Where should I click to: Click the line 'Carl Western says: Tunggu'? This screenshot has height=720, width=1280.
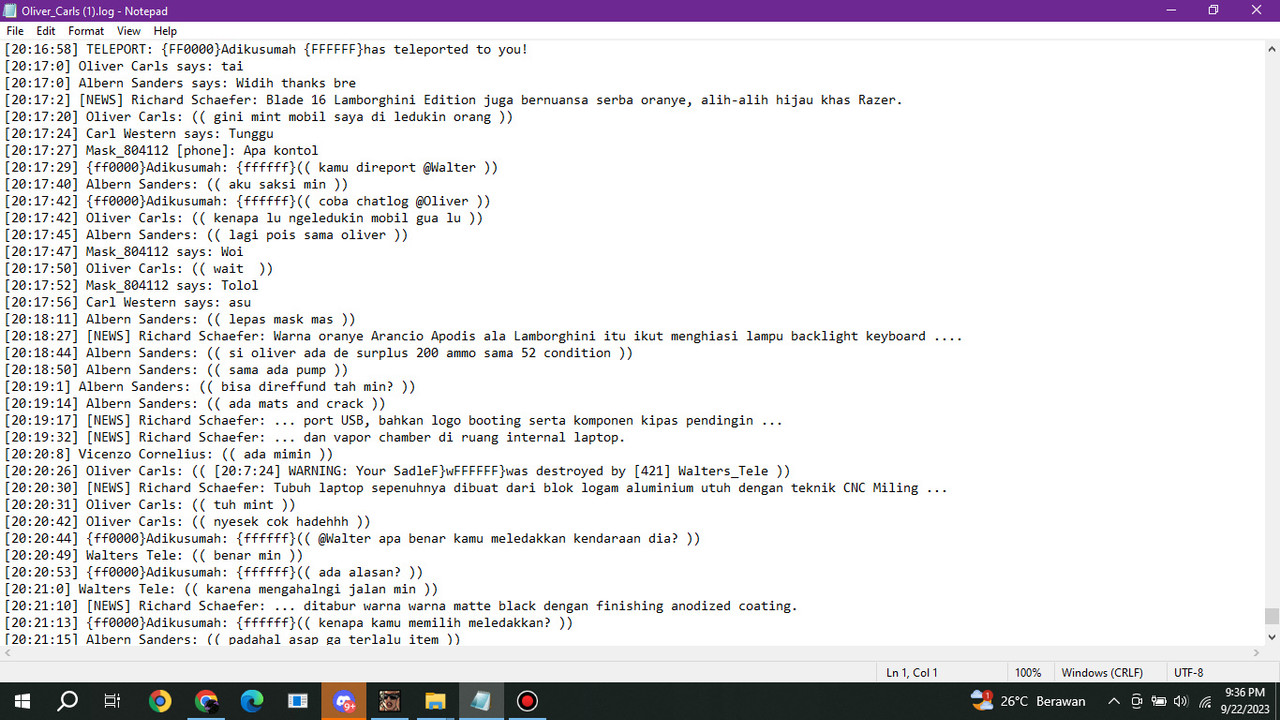tap(139, 133)
